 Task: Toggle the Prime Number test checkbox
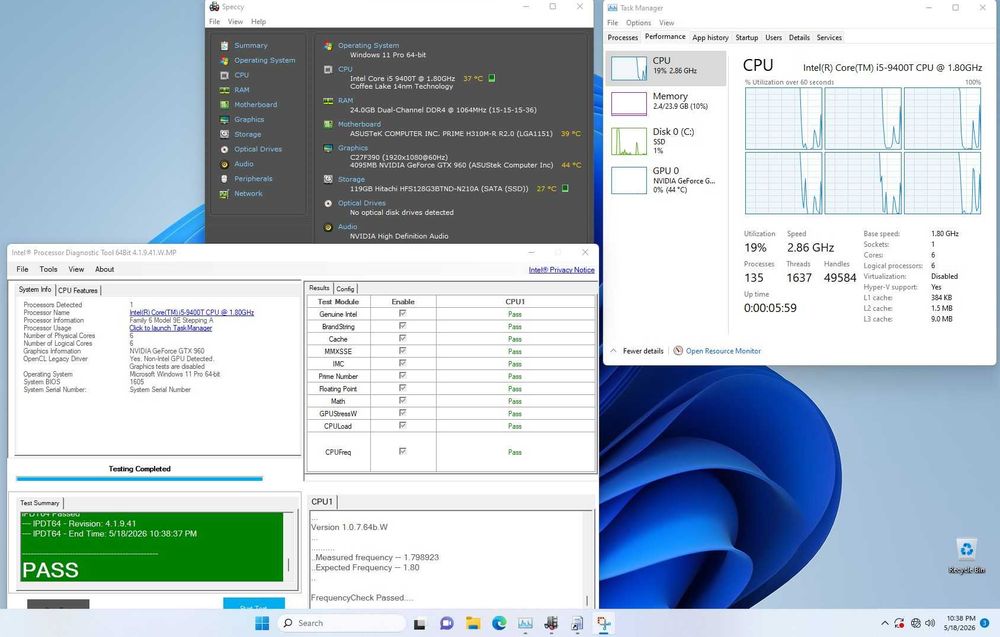(x=402, y=376)
